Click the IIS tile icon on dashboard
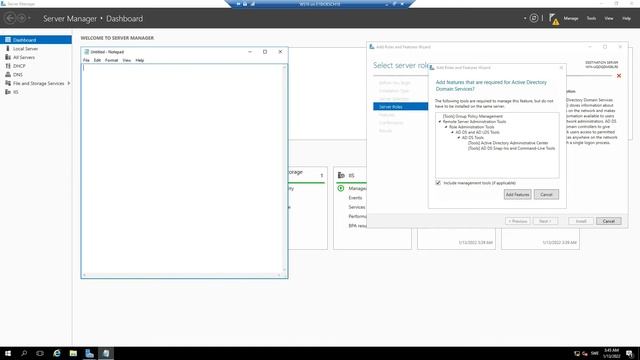This screenshot has width=640, height=360. [341, 175]
